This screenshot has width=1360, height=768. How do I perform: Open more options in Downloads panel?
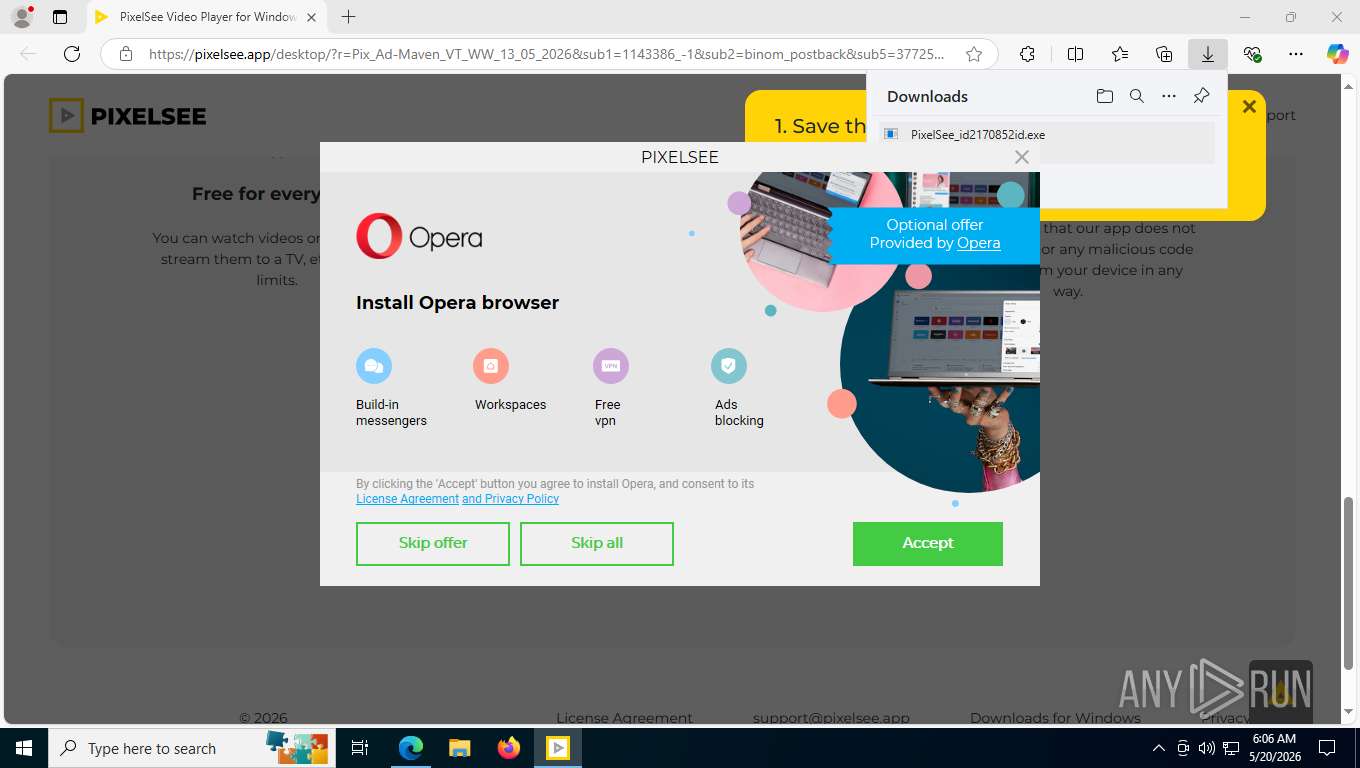(1168, 96)
